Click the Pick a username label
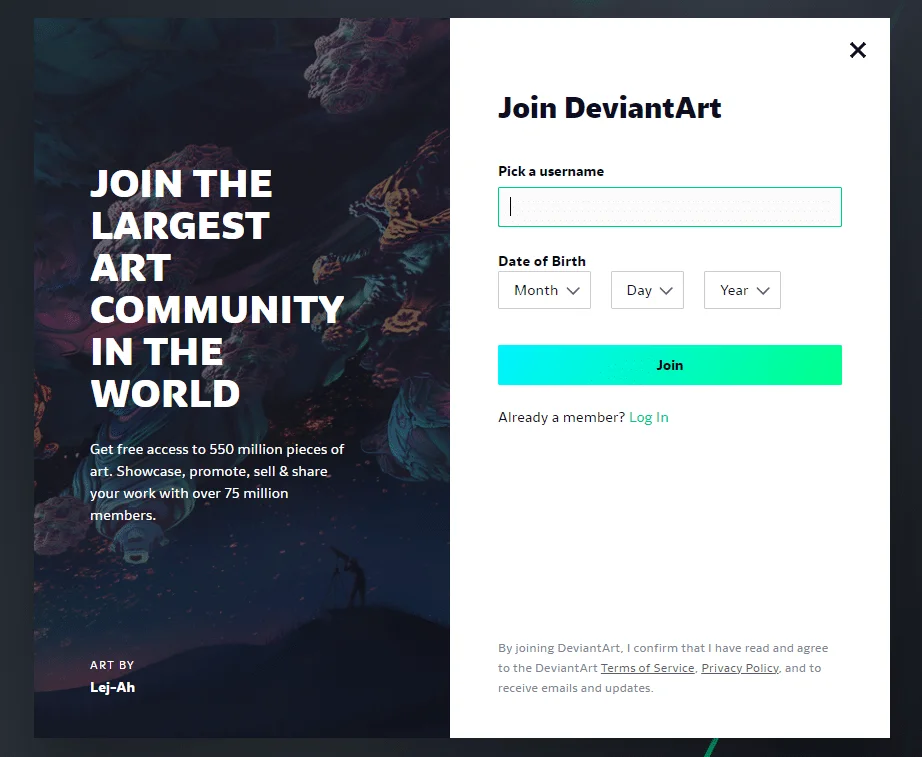Viewport: 922px width, 757px height. point(551,171)
